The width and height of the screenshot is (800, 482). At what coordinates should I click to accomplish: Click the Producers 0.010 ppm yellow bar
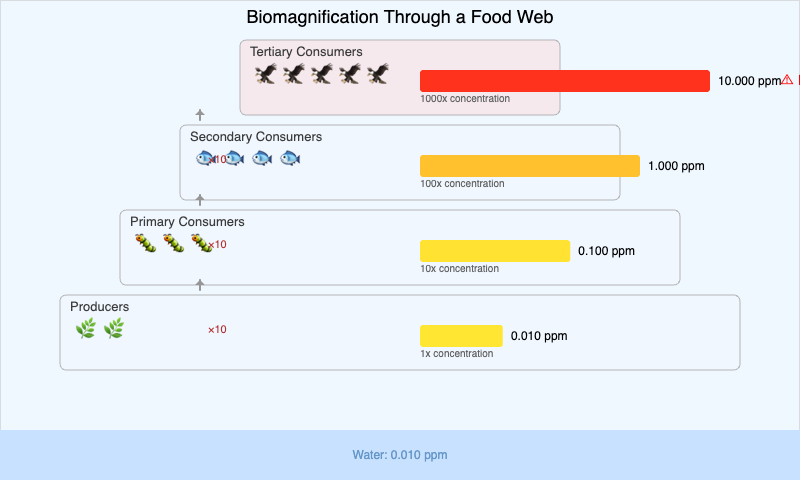pyautogui.click(x=461, y=336)
